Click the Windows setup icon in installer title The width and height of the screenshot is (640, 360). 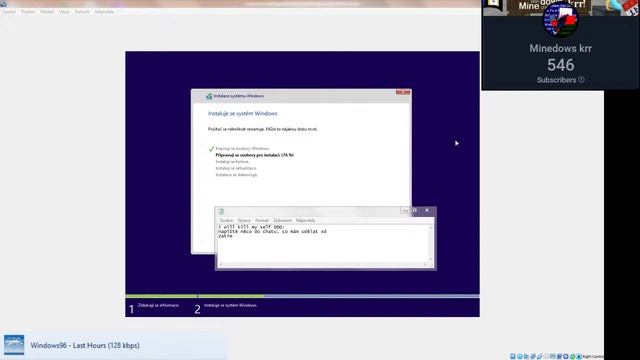tap(209, 96)
